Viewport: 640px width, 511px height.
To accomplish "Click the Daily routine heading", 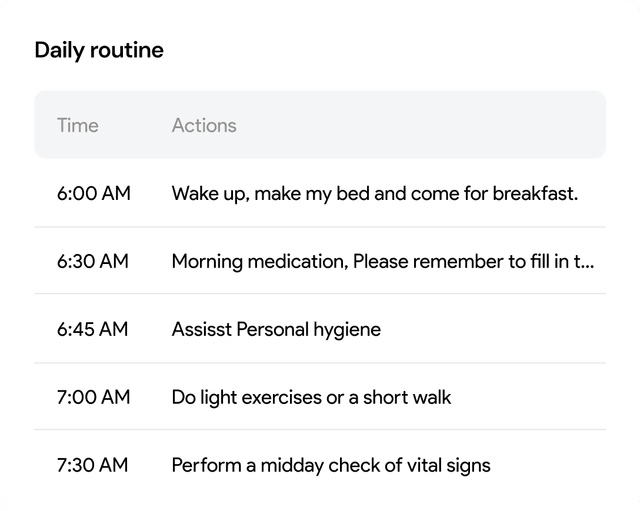I will 99,51.
